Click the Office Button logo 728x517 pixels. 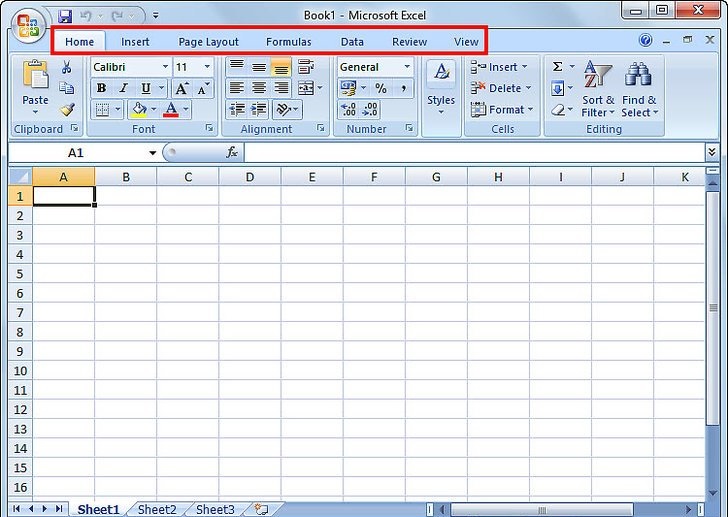(28, 26)
